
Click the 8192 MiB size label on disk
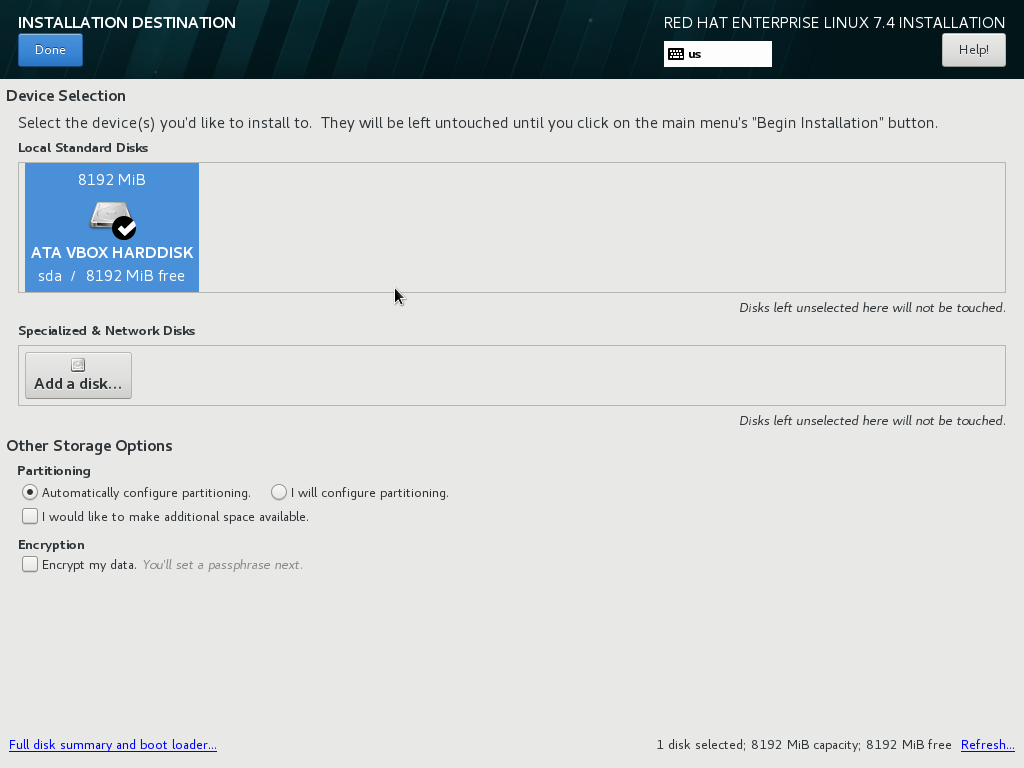click(x=112, y=180)
